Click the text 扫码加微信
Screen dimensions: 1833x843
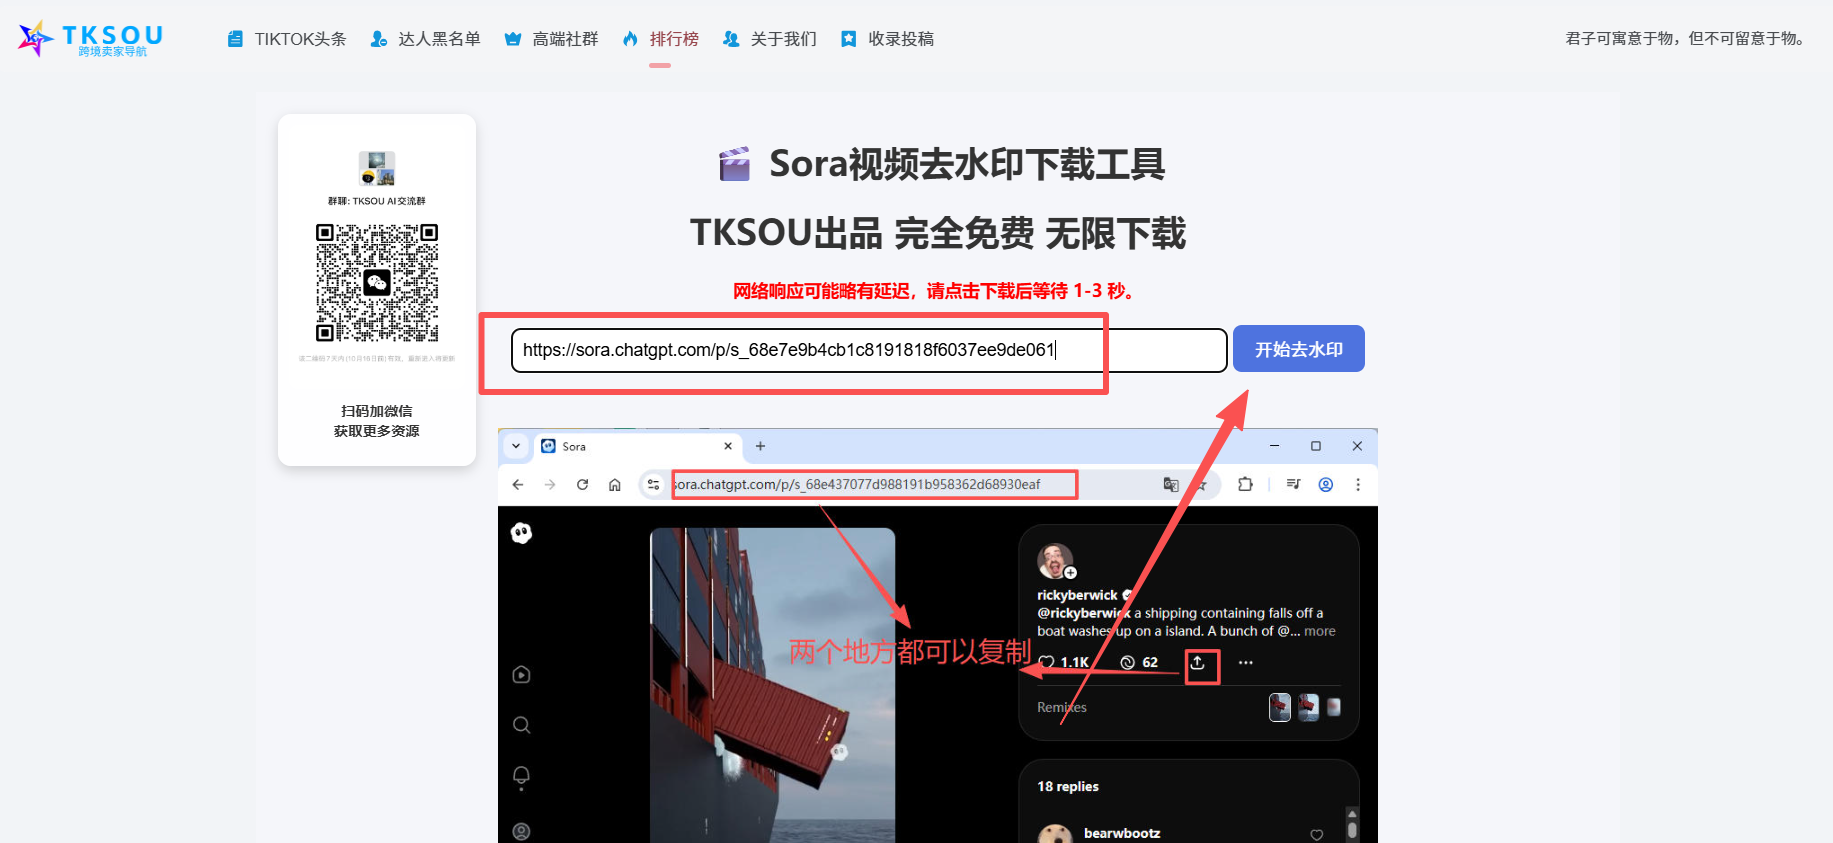[x=377, y=411]
